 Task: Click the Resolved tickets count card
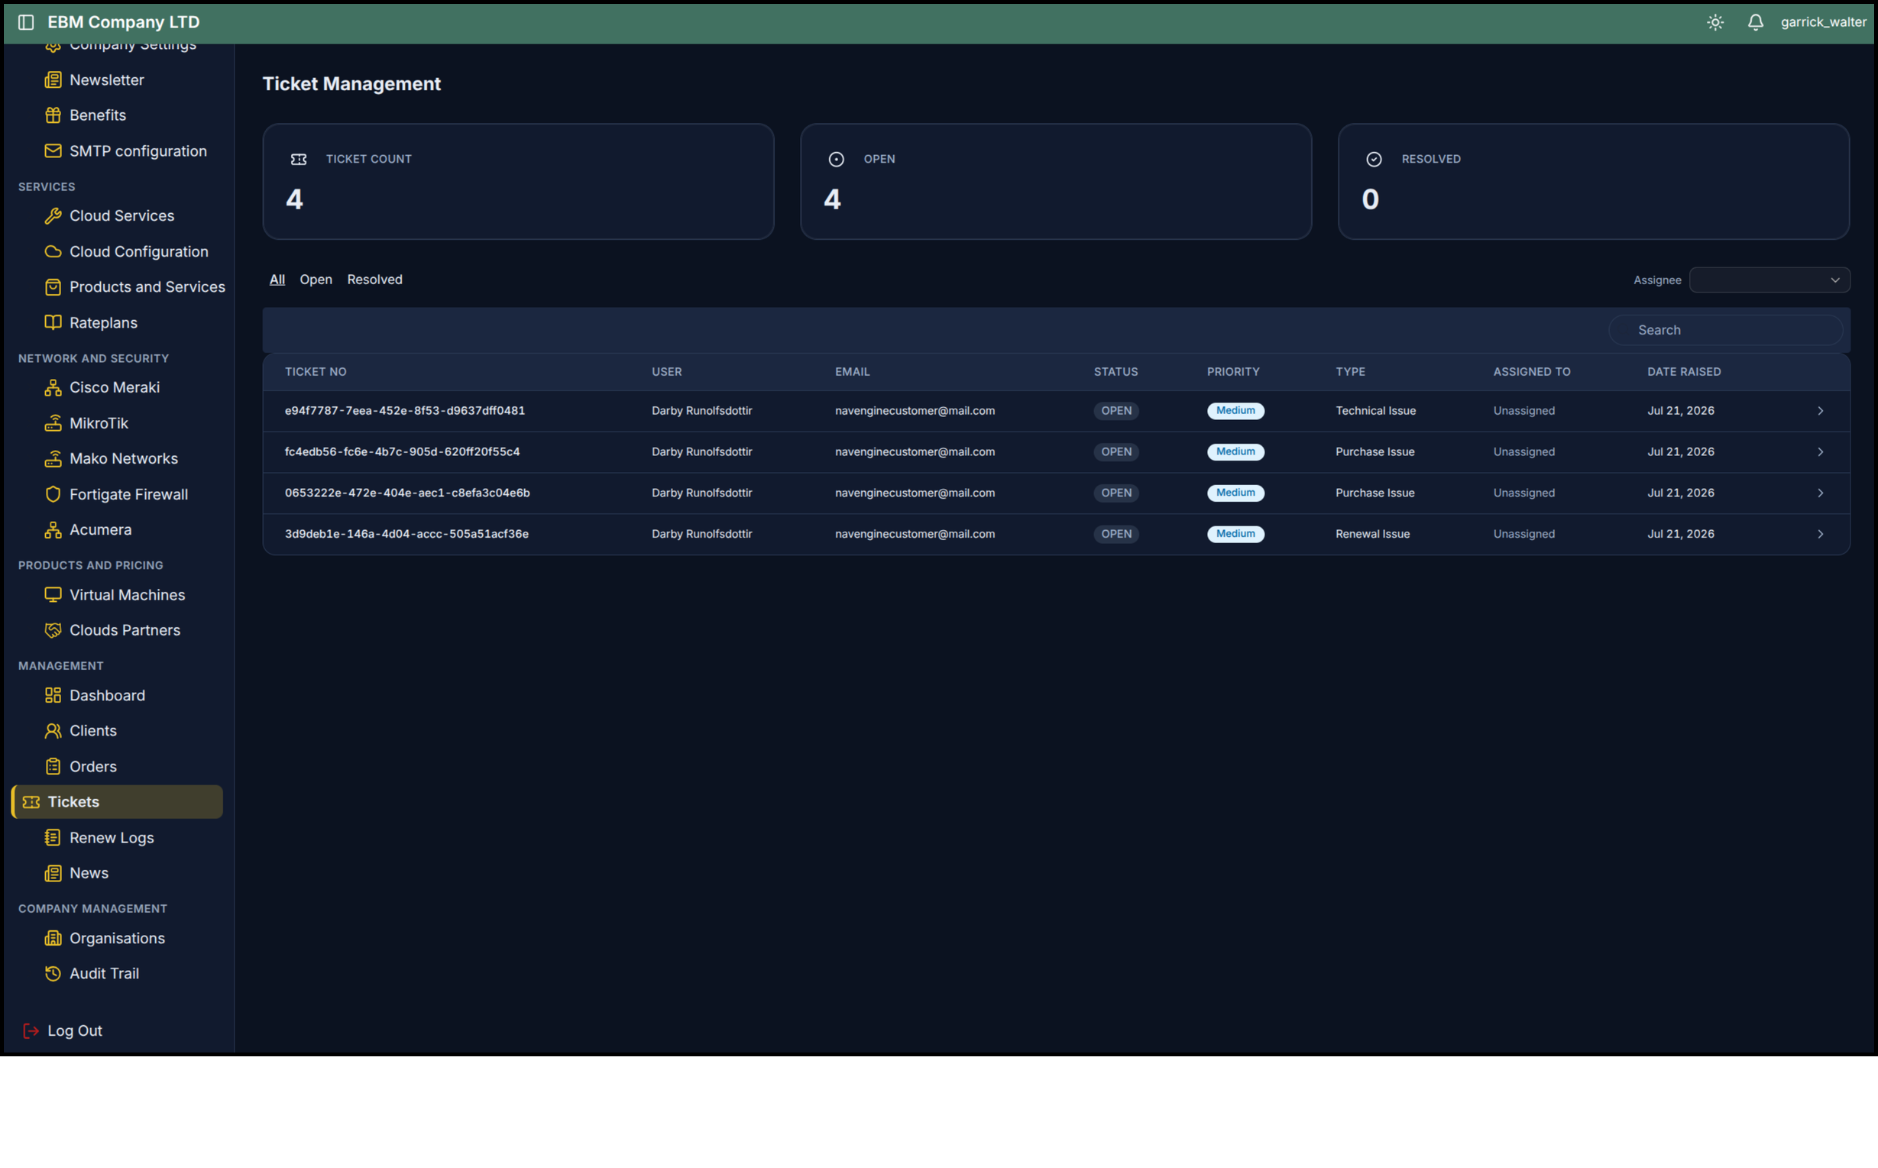[x=1594, y=181]
